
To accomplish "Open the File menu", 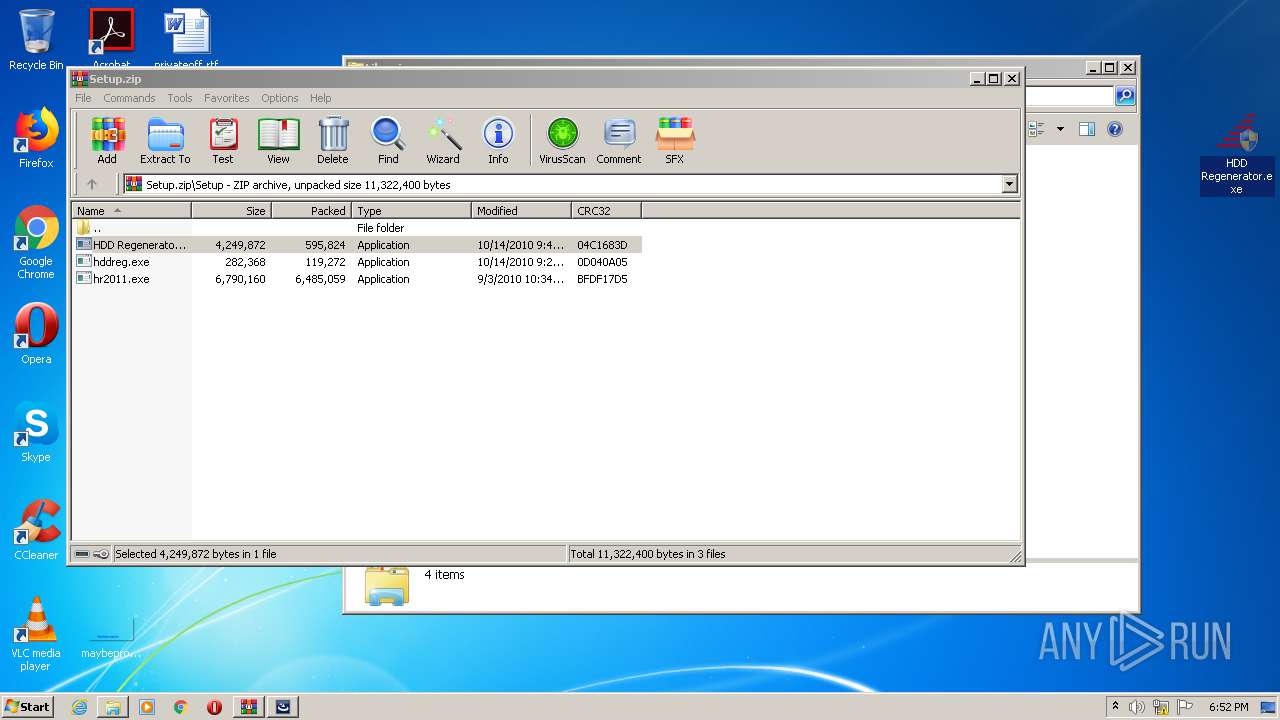I will [x=83, y=98].
